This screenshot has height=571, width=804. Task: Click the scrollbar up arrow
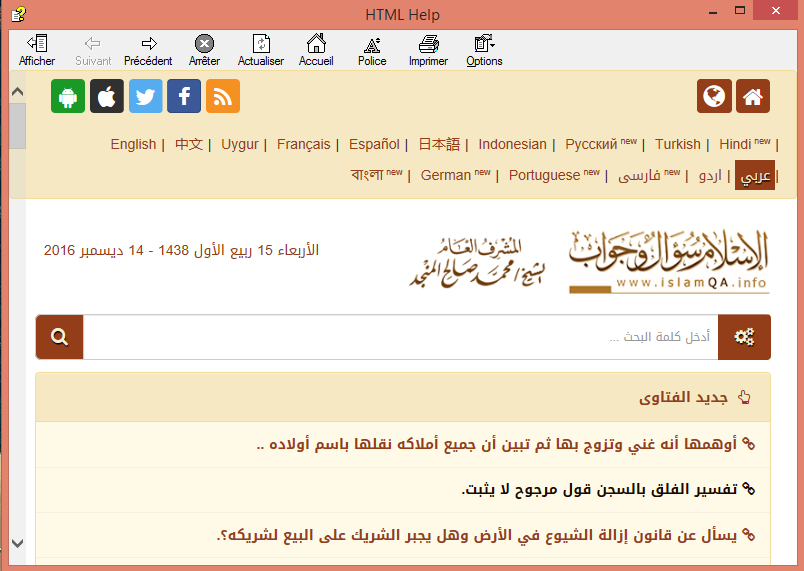[x=17, y=92]
